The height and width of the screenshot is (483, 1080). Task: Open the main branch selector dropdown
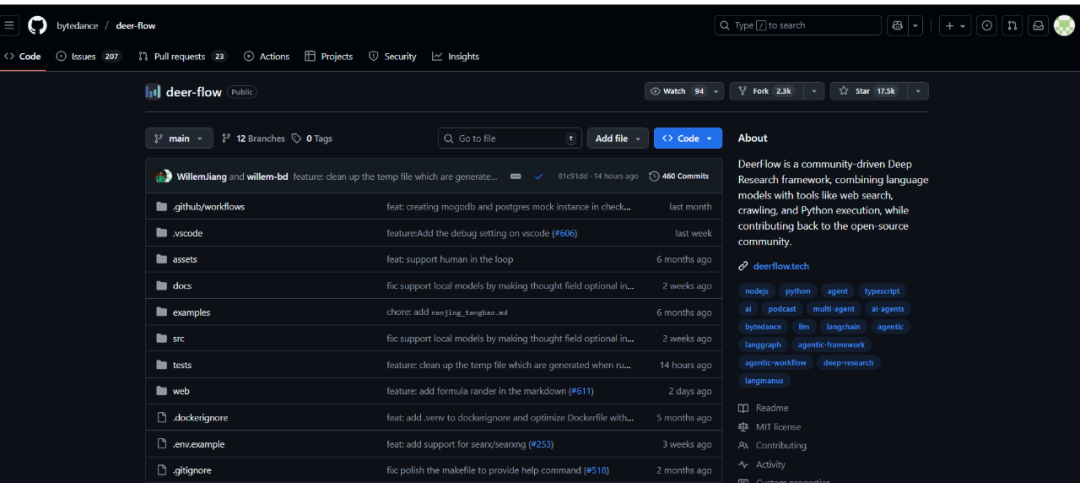(179, 138)
